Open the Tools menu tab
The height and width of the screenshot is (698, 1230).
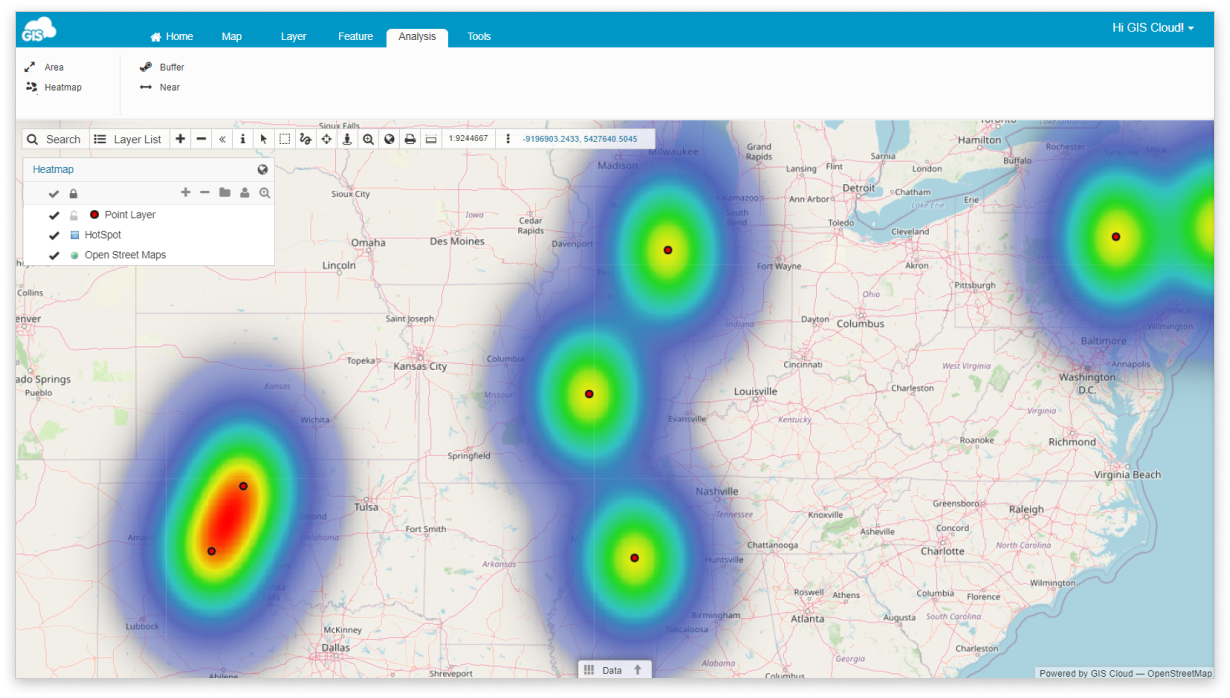[x=478, y=36]
